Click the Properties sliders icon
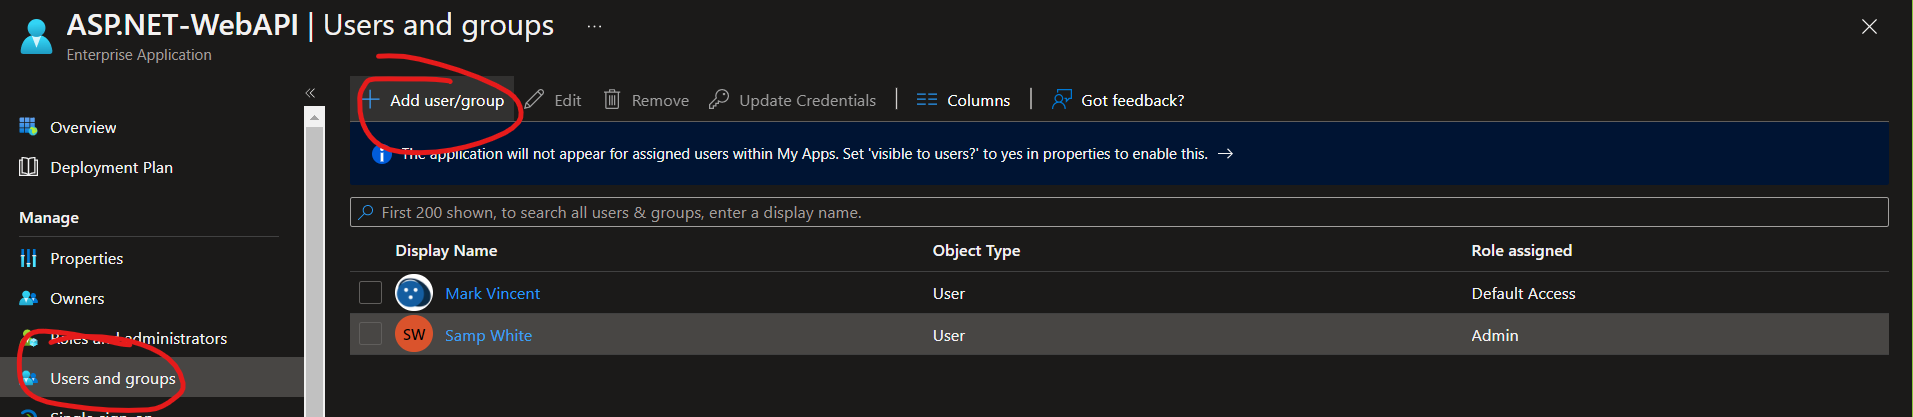Image resolution: width=1913 pixels, height=417 pixels. click(x=28, y=258)
